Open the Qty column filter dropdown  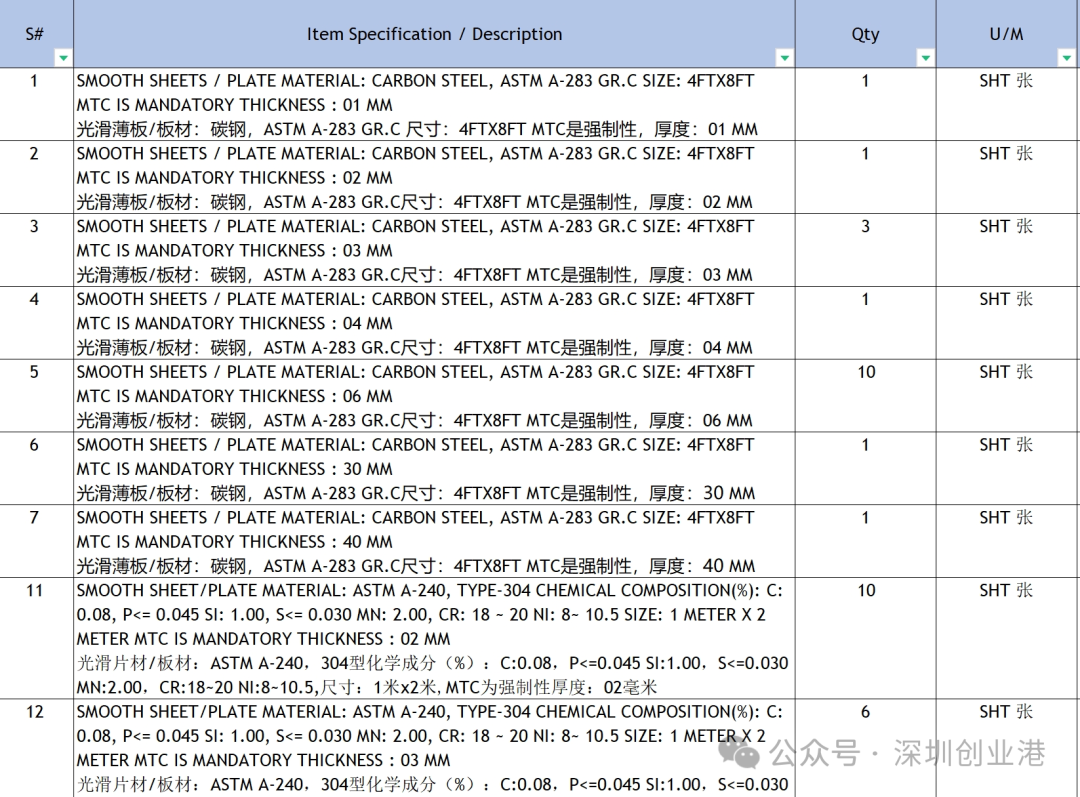tap(926, 58)
